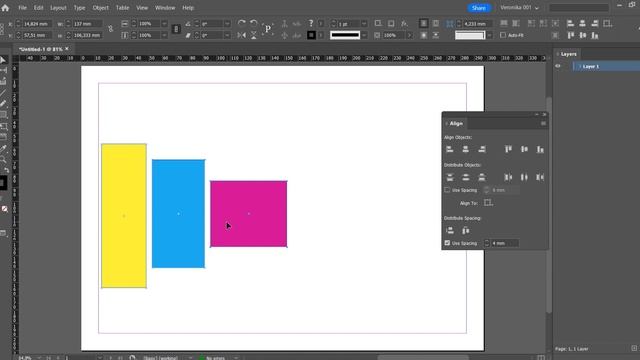This screenshot has height=360, width=640.
Task: Click Distribute horizontal centers in Align panel
Action: 524,177
